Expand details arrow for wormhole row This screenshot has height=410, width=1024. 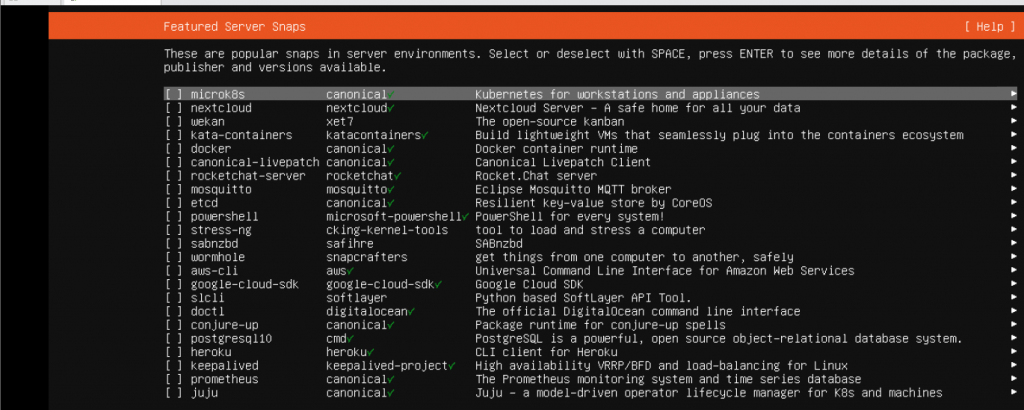click(x=1014, y=257)
